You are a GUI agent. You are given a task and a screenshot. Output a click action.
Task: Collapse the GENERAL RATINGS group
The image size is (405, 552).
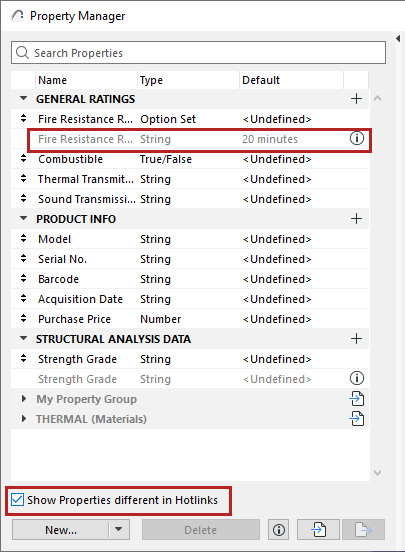coord(23,99)
